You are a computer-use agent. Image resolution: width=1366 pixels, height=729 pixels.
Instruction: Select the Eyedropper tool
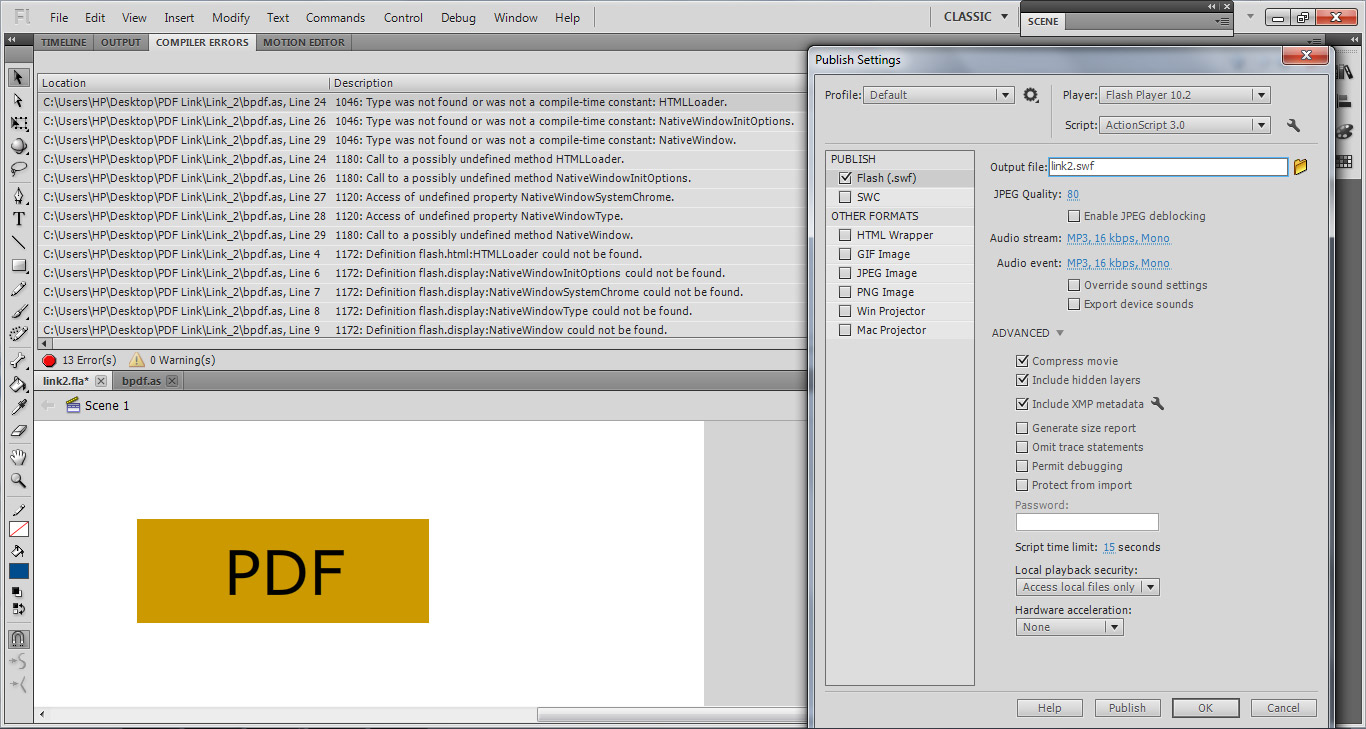click(x=18, y=407)
